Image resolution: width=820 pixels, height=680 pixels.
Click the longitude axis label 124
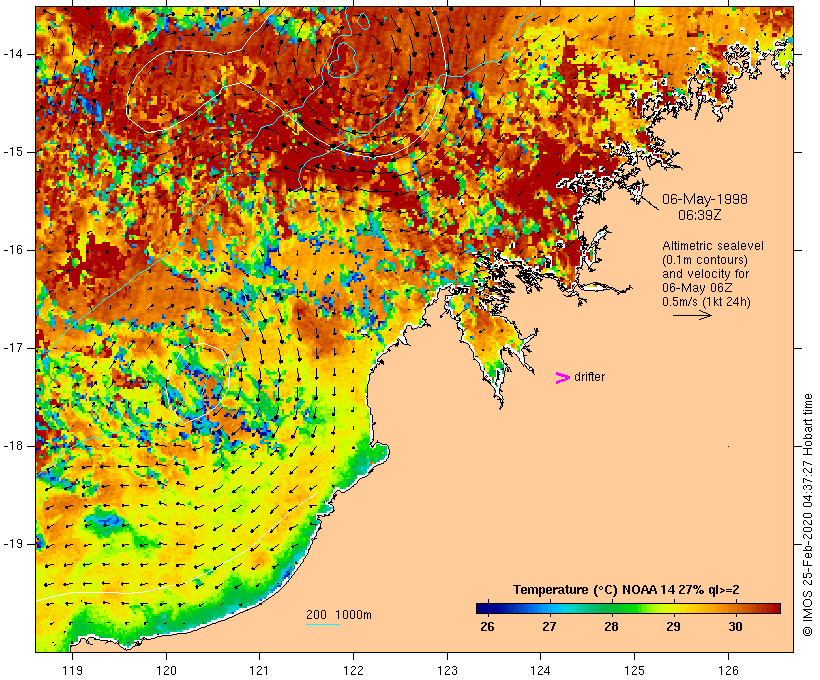(540, 671)
